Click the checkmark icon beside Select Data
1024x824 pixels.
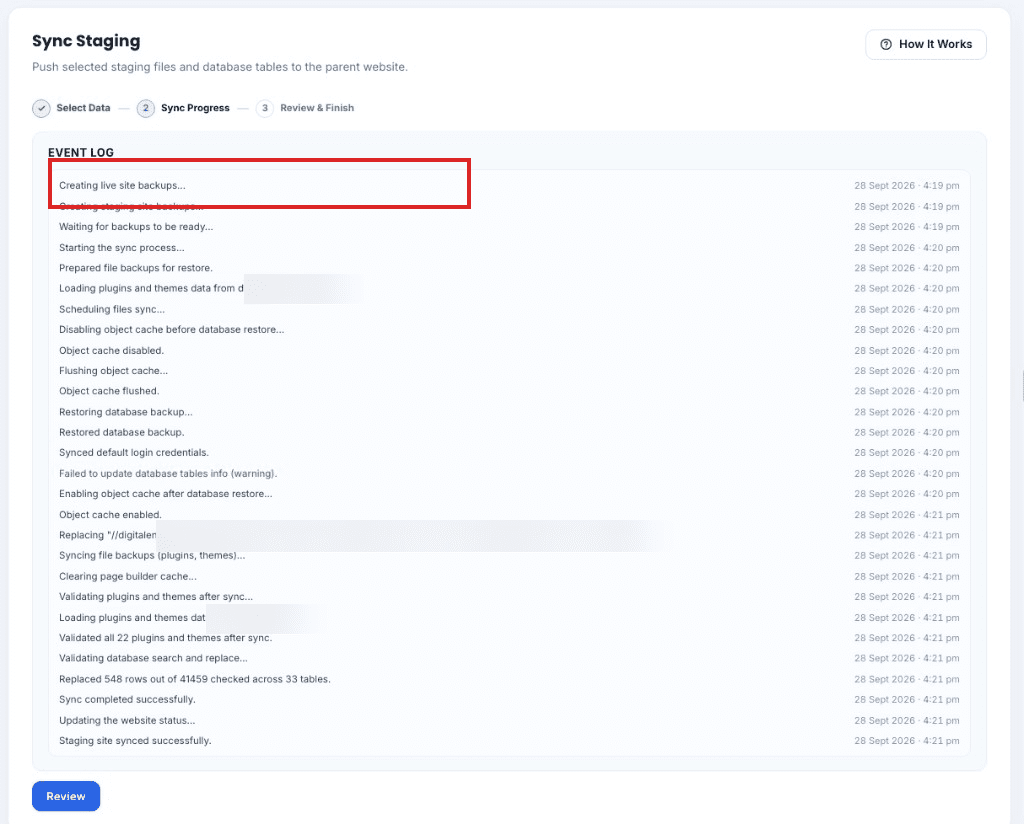(x=41, y=108)
